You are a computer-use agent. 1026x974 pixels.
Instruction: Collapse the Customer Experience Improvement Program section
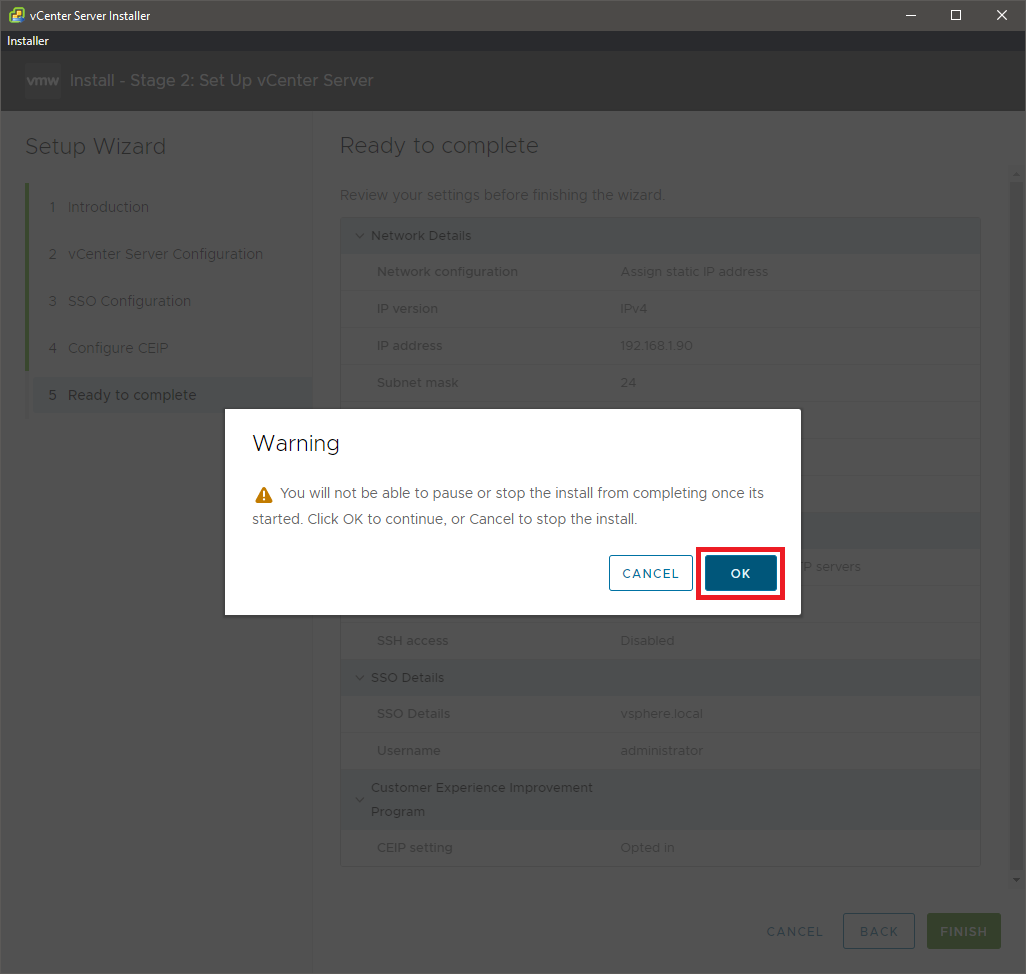[360, 800]
